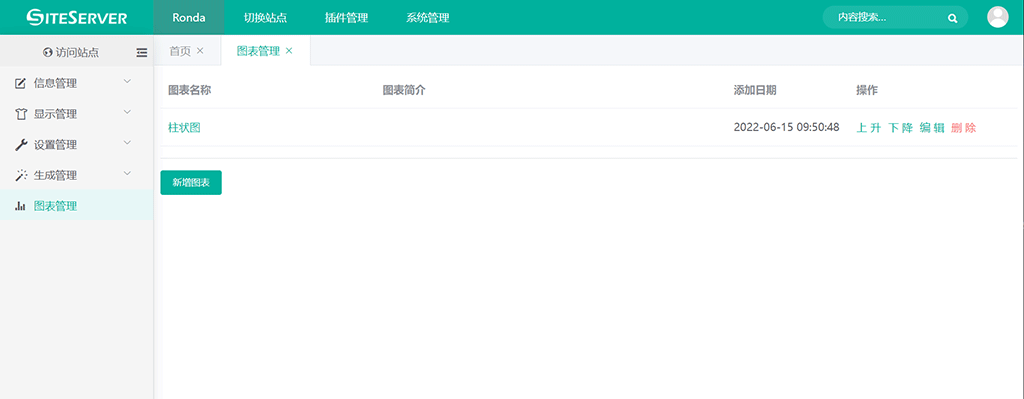Screen dimensions: 1024x399
Task: Expand the 信息管理 chevron
Action: (x=127, y=81)
